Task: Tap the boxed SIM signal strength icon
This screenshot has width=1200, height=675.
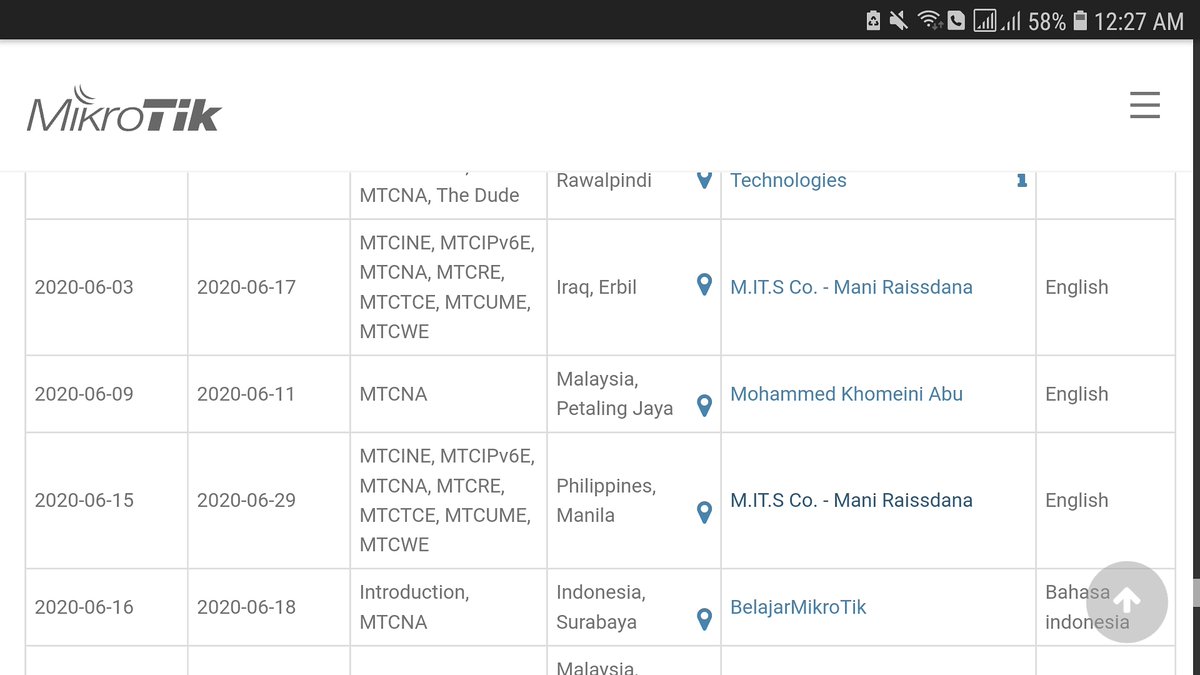Action: (985, 20)
